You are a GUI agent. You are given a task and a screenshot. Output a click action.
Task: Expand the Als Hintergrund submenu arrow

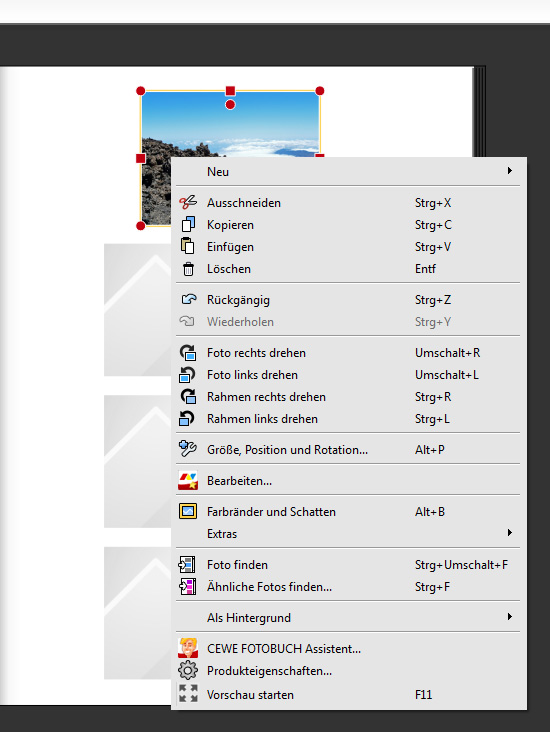510,617
